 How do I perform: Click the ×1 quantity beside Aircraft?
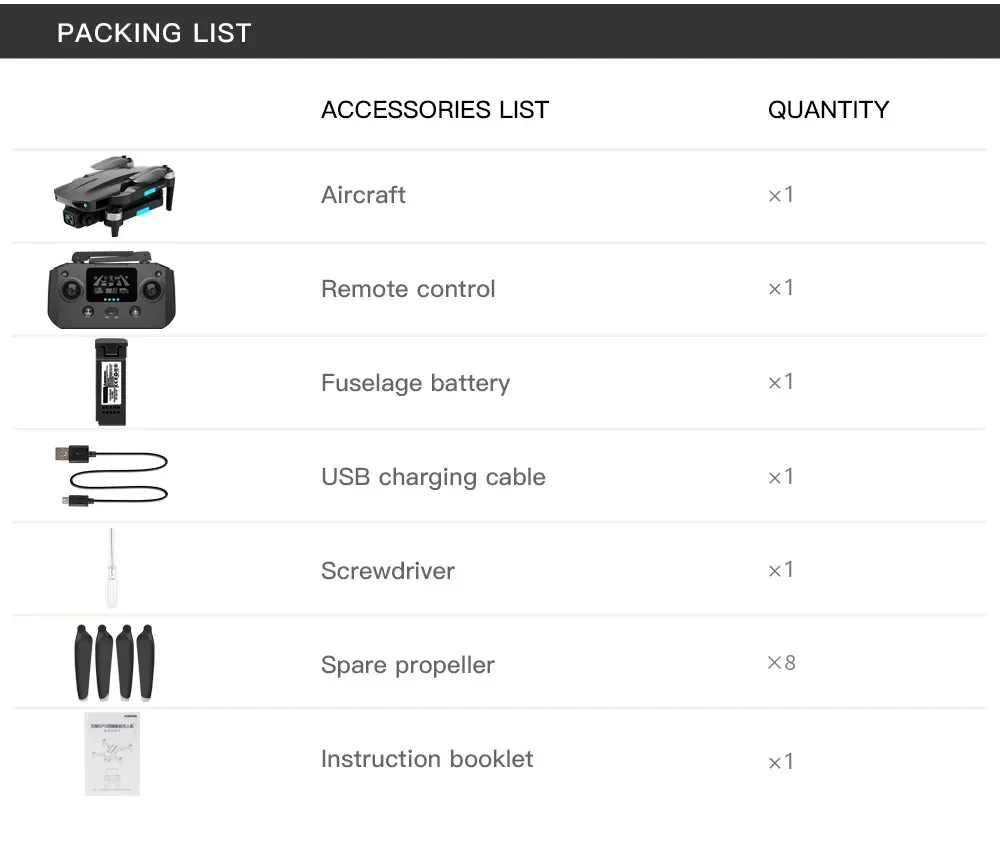(x=780, y=195)
